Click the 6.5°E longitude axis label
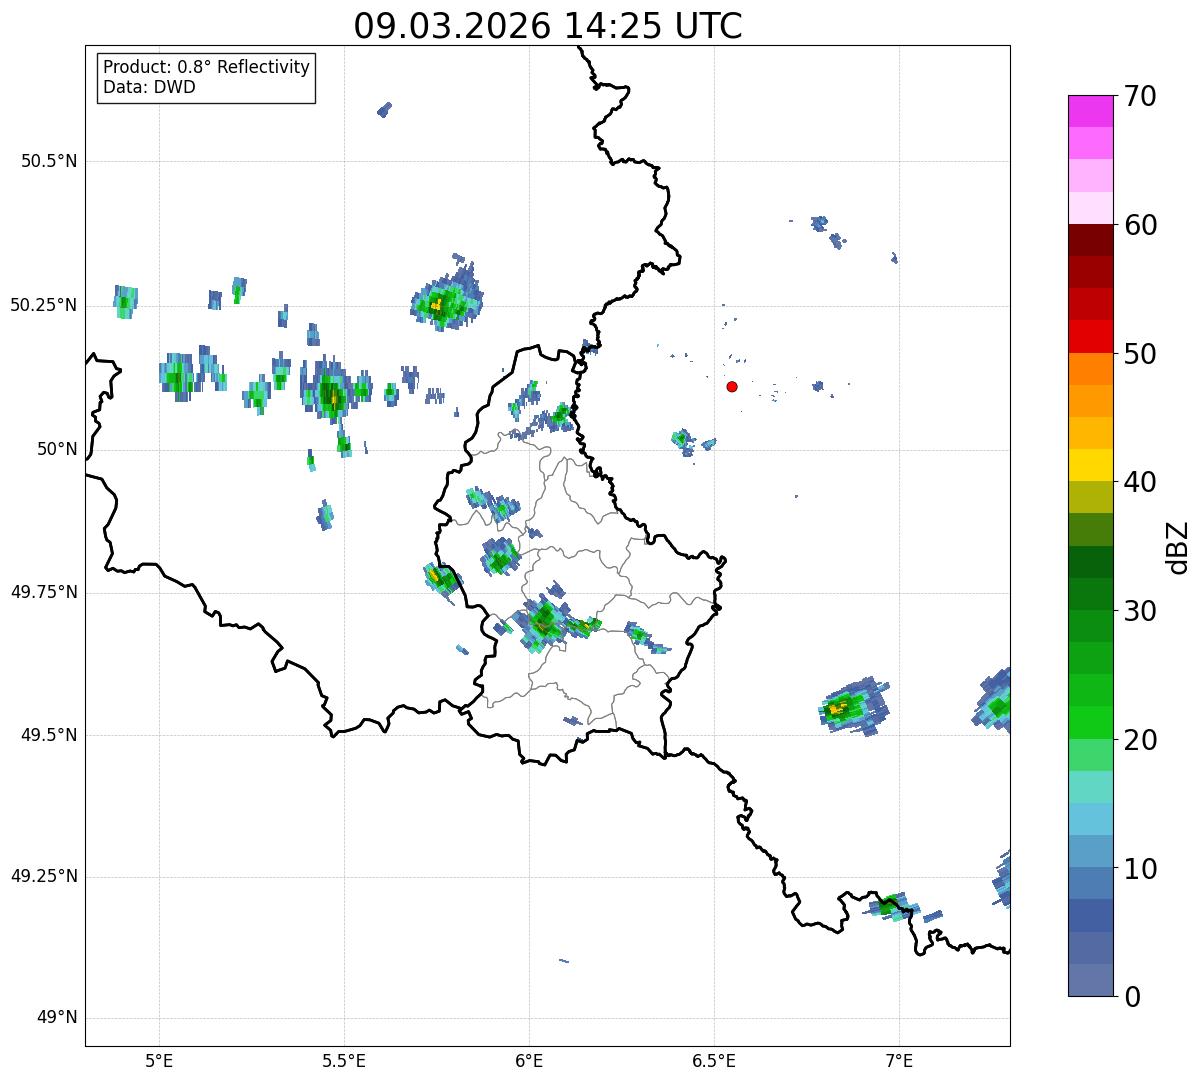Viewport: 1202px width, 1081px height. pos(714,1060)
